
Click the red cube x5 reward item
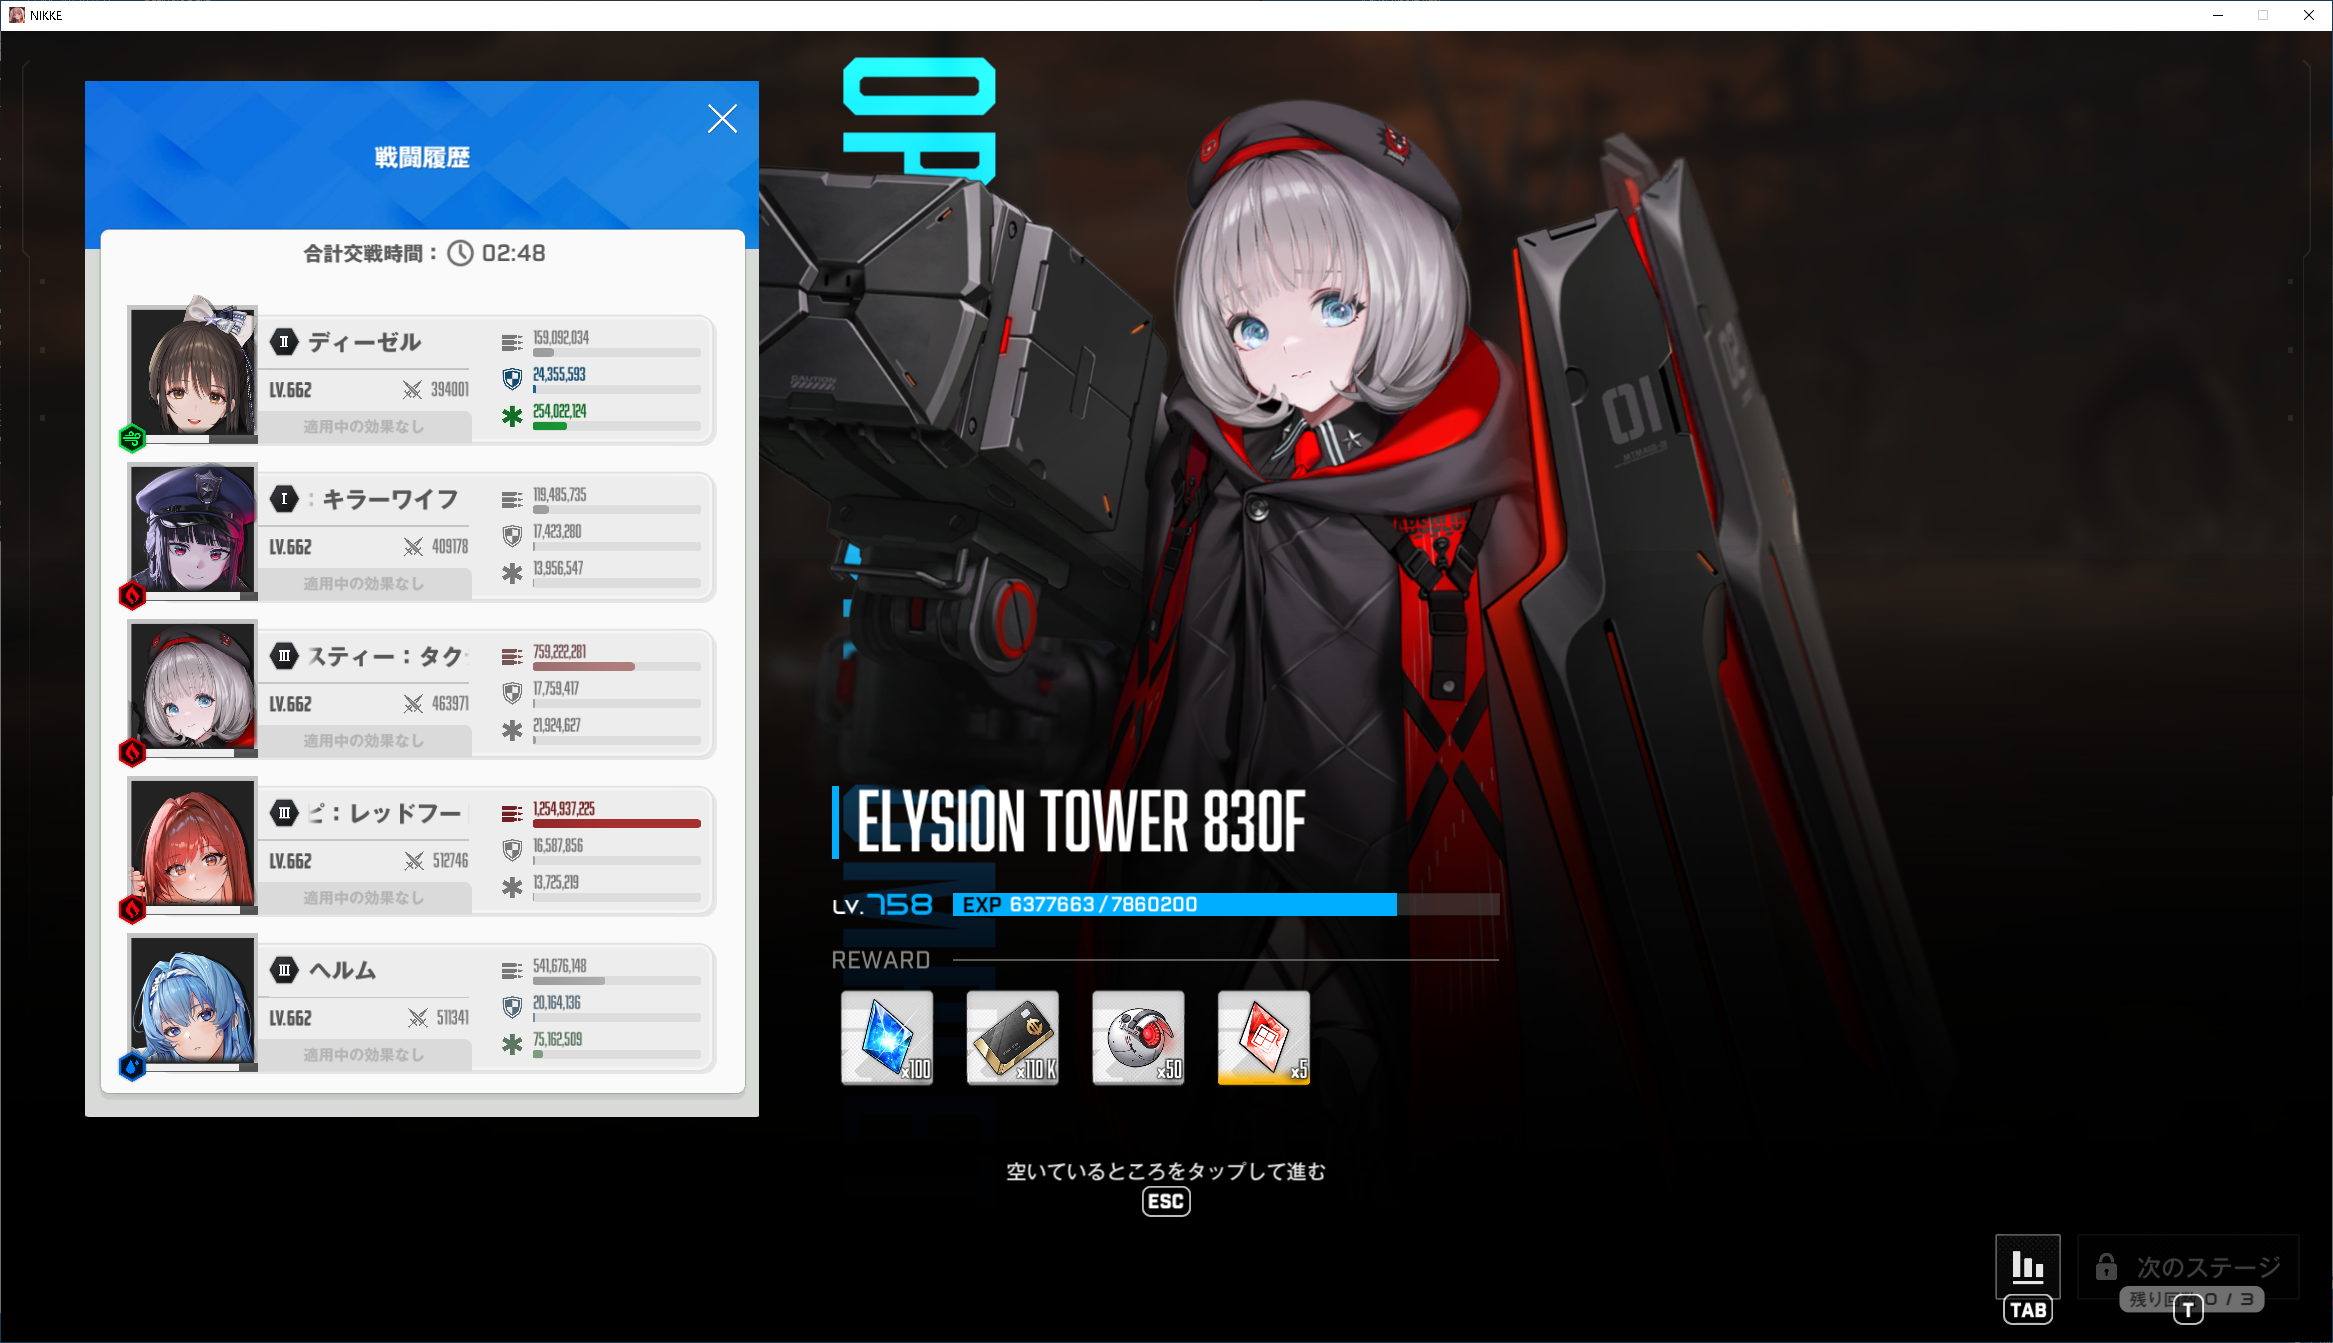click(x=1263, y=1038)
